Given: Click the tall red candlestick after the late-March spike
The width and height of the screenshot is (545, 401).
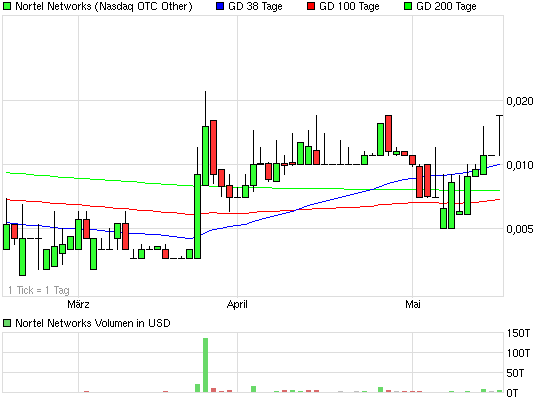Looking at the screenshot, I should pyautogui.click(x=213, y=147).
